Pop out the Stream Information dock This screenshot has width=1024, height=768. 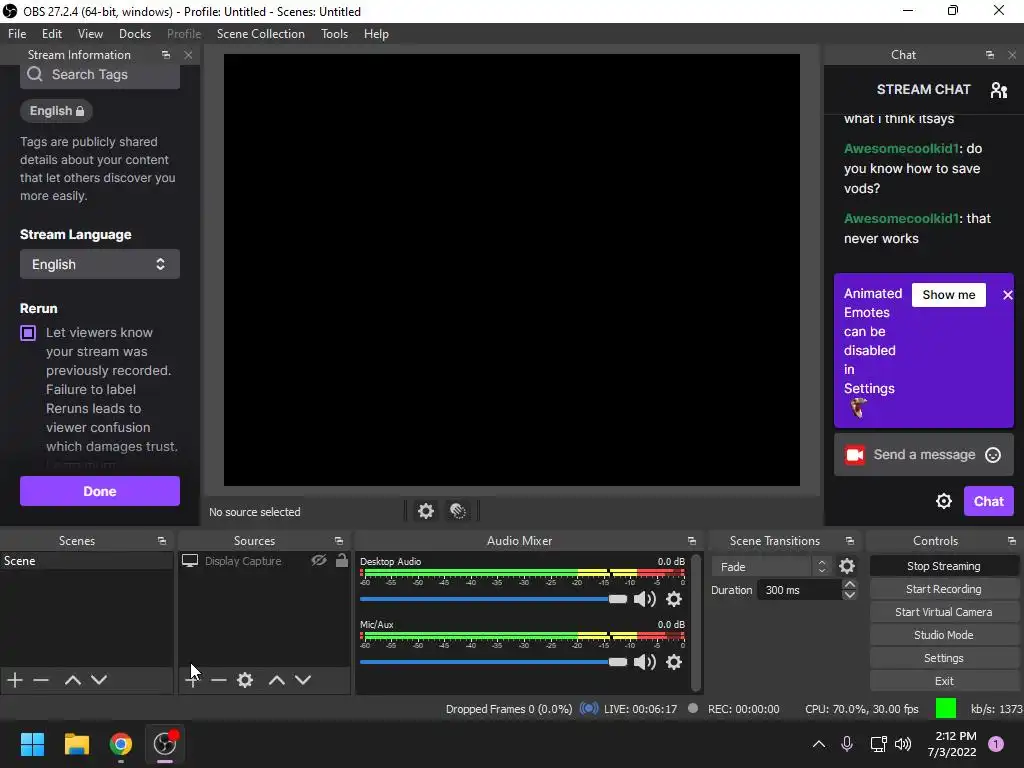pos(166,55)
